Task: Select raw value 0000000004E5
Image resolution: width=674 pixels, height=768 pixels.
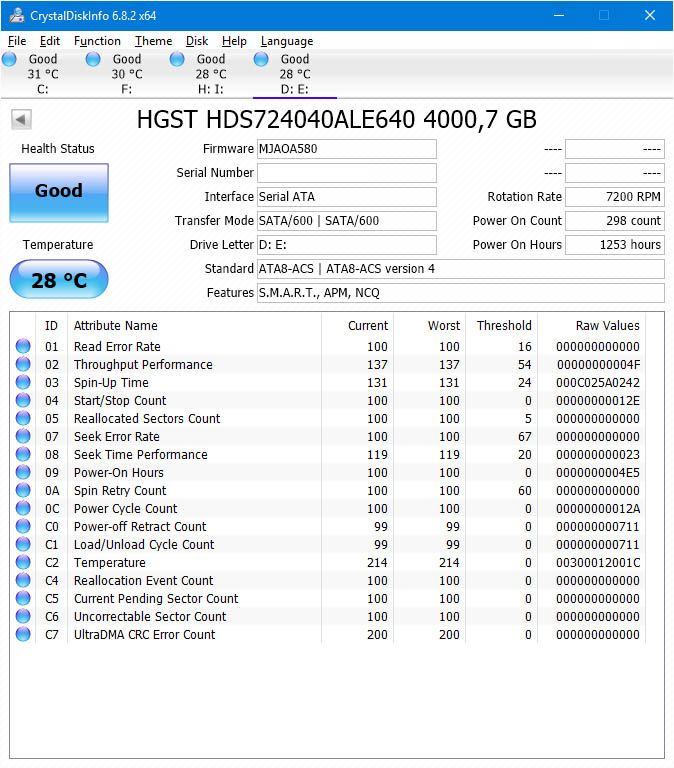Action: pos(598,473)
